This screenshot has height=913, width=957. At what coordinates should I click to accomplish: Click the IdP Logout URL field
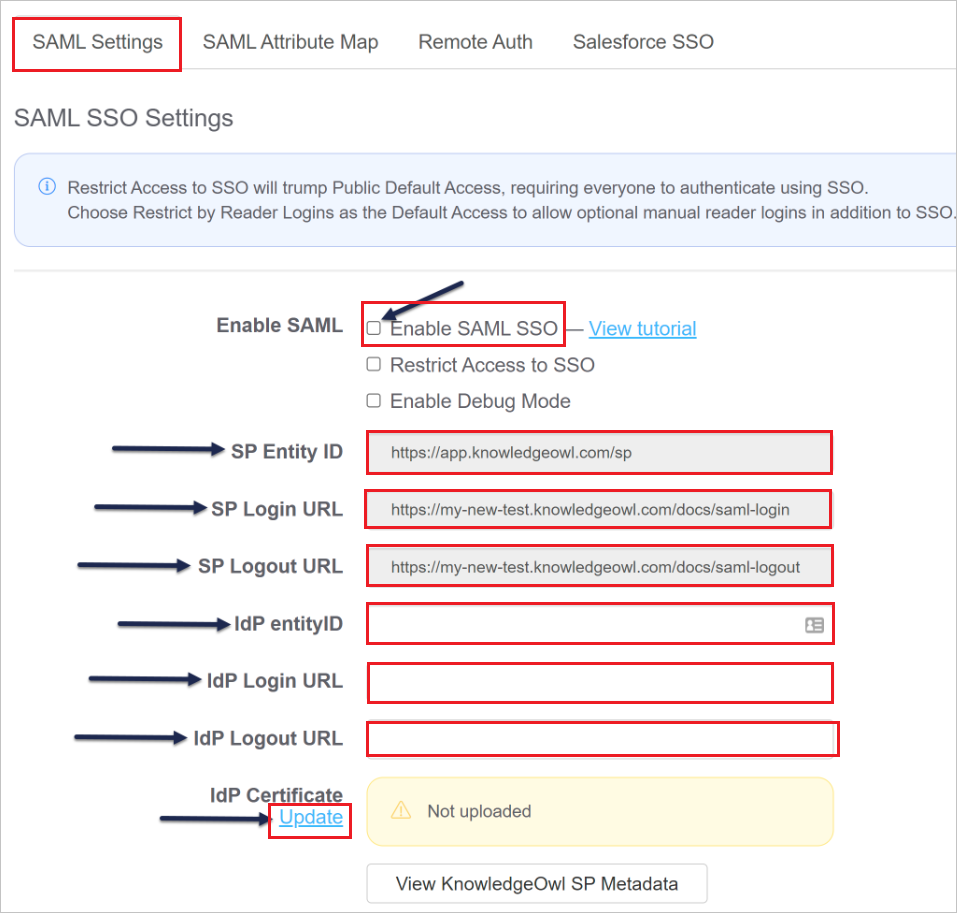tap(598, 738)
